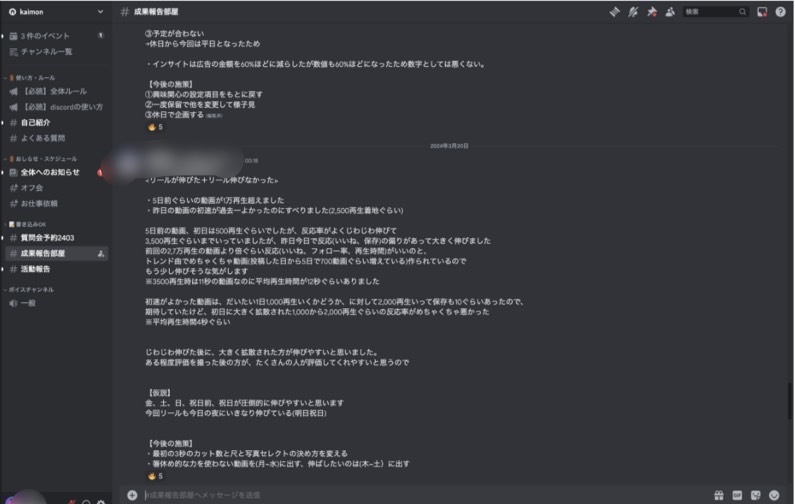Open the gift icon in message bar
The image size is (795, 504).
(719, 495)
